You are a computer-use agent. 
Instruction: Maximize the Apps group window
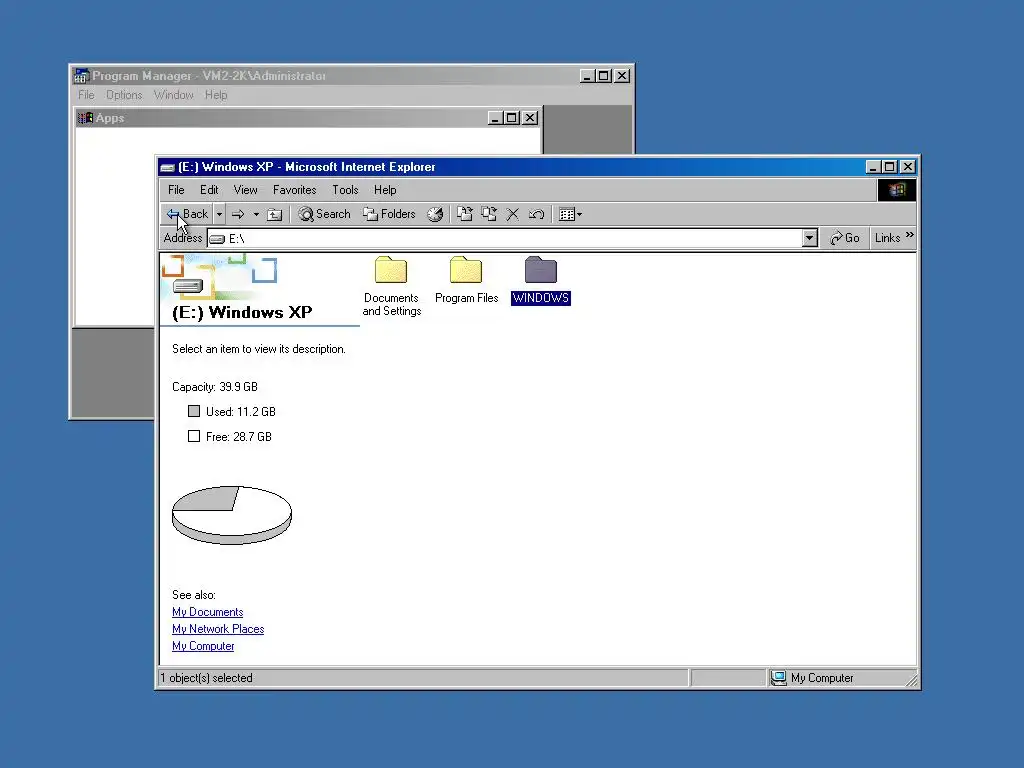tap(512, 118)
